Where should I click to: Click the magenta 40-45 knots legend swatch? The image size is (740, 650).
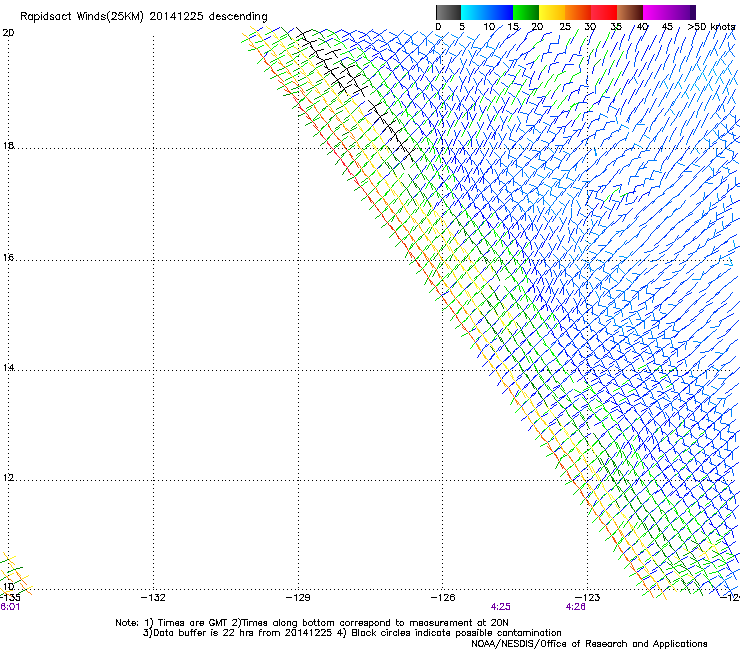pyautogui.click(x=656, y=12)
